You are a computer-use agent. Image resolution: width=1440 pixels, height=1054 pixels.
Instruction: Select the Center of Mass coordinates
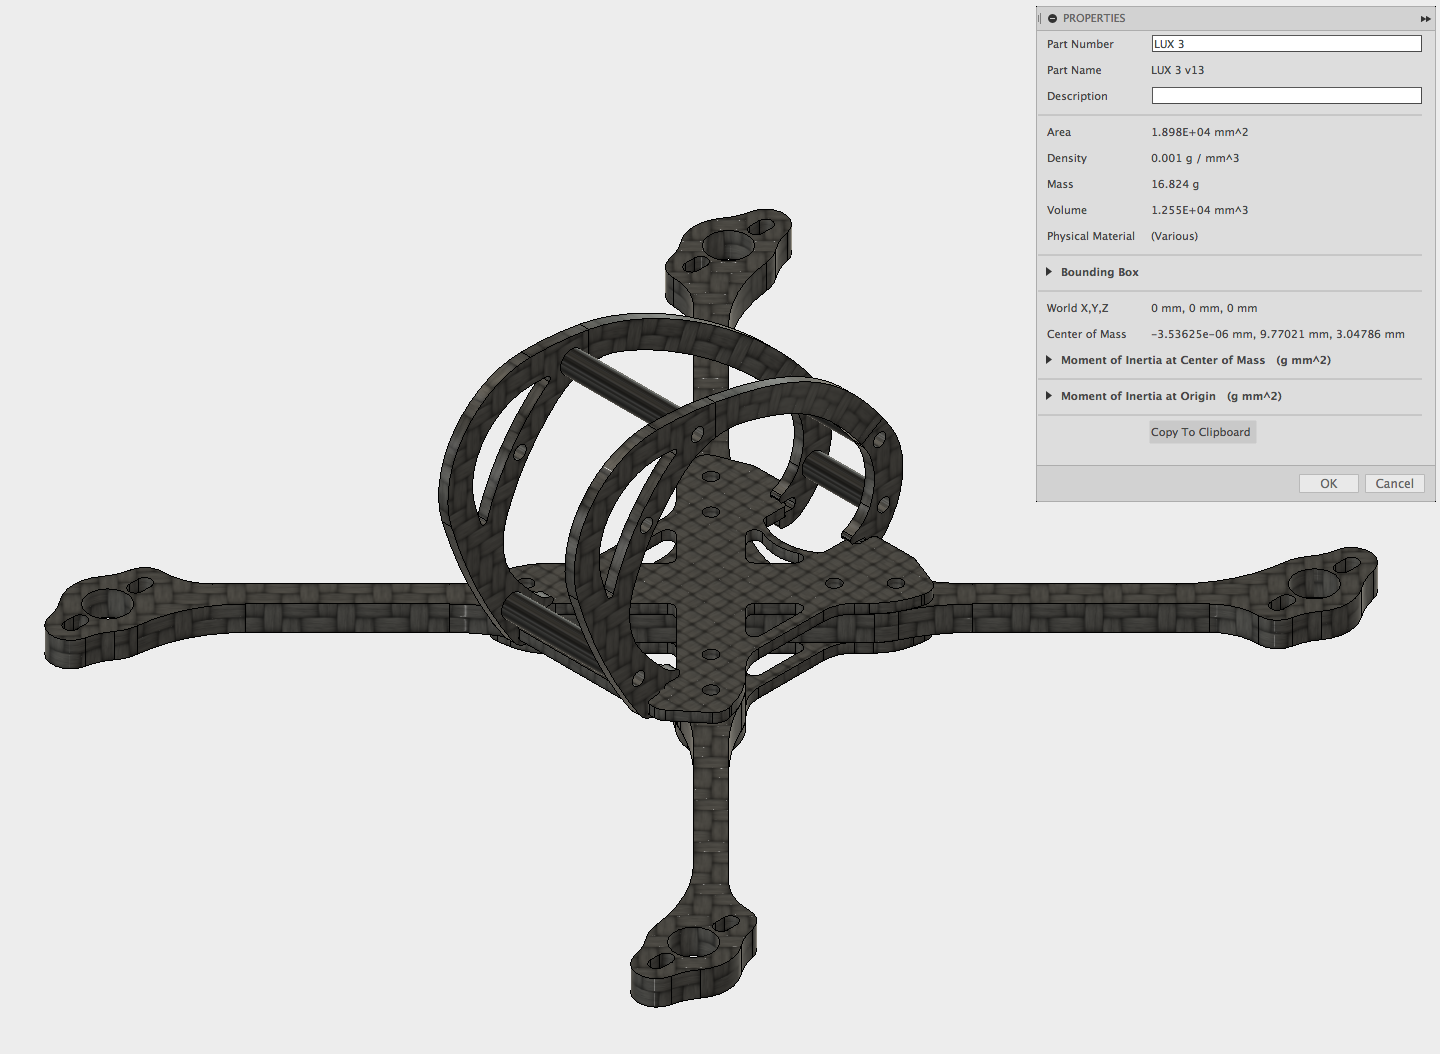tap(1278, 334)
